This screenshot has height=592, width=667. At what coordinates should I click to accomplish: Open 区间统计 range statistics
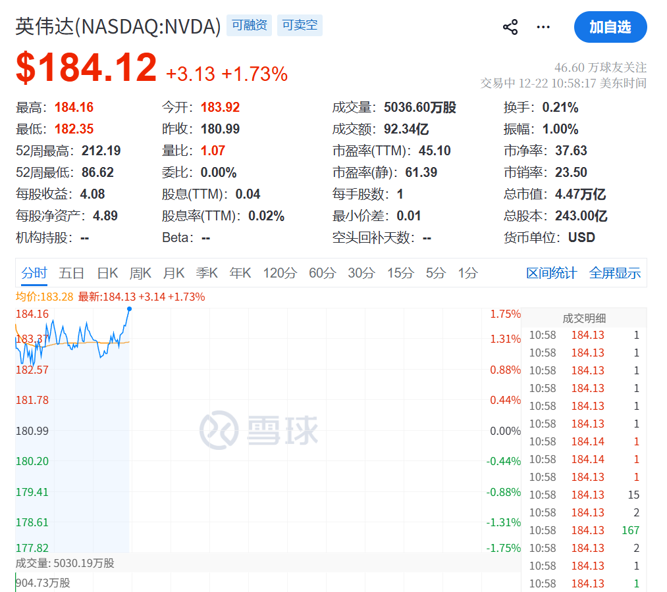[x=552, y=273]
